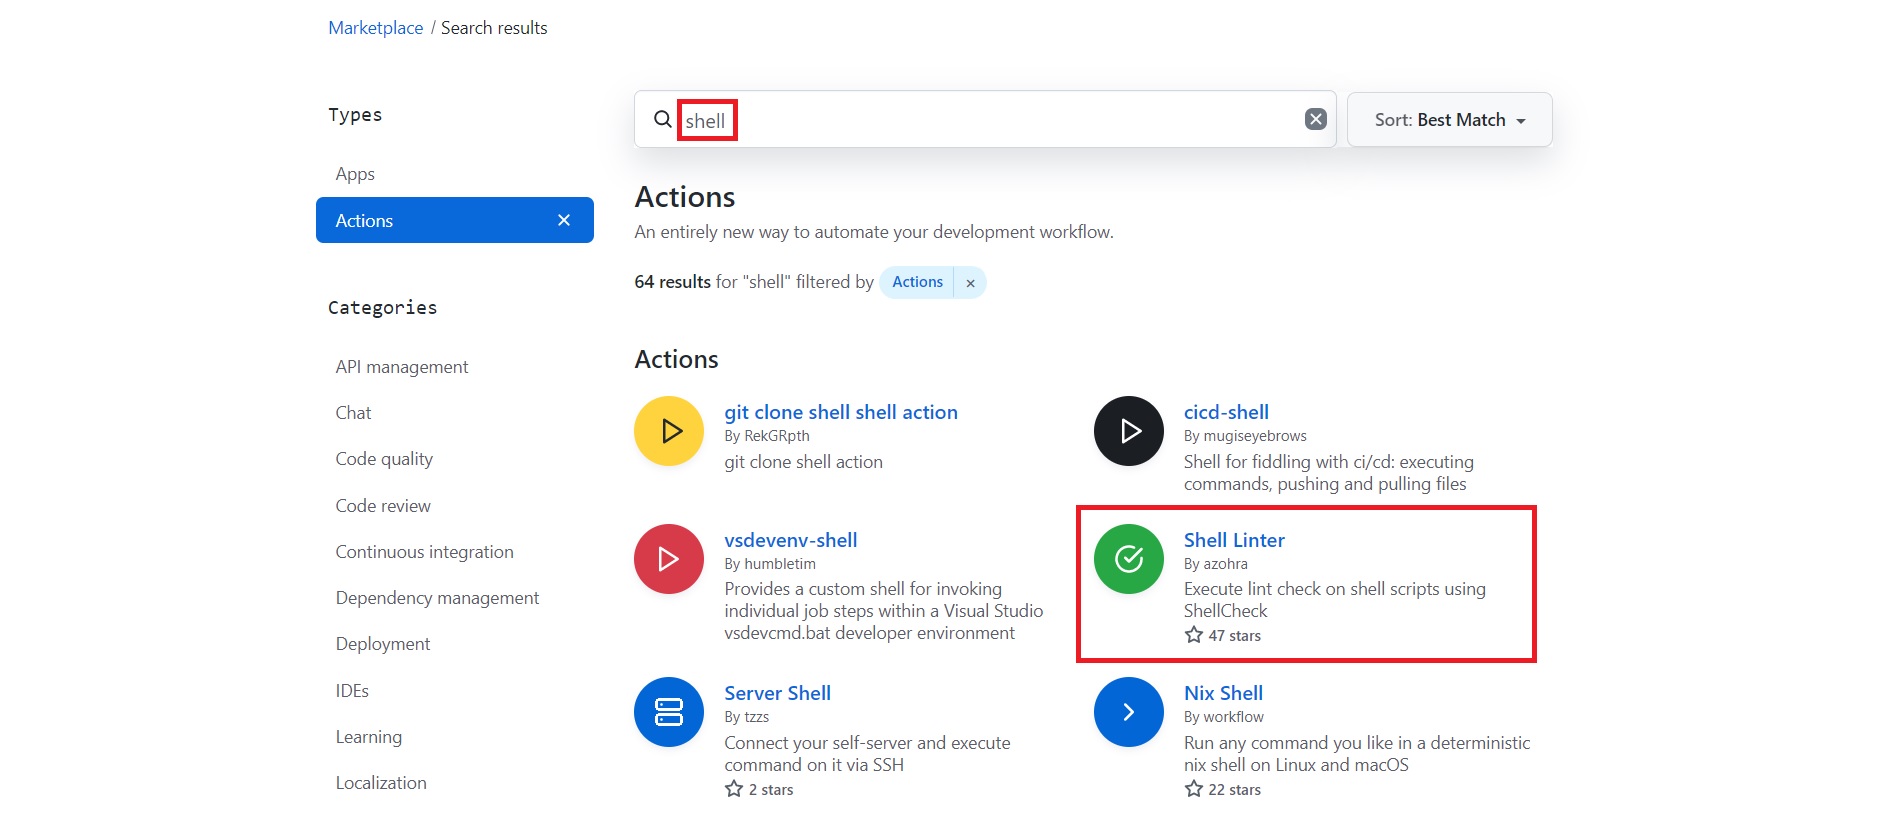This screenshot has width=1886, height=814.
Task: Select the Apps type filter
Action: pyautogui.click(x=355, y=174)
